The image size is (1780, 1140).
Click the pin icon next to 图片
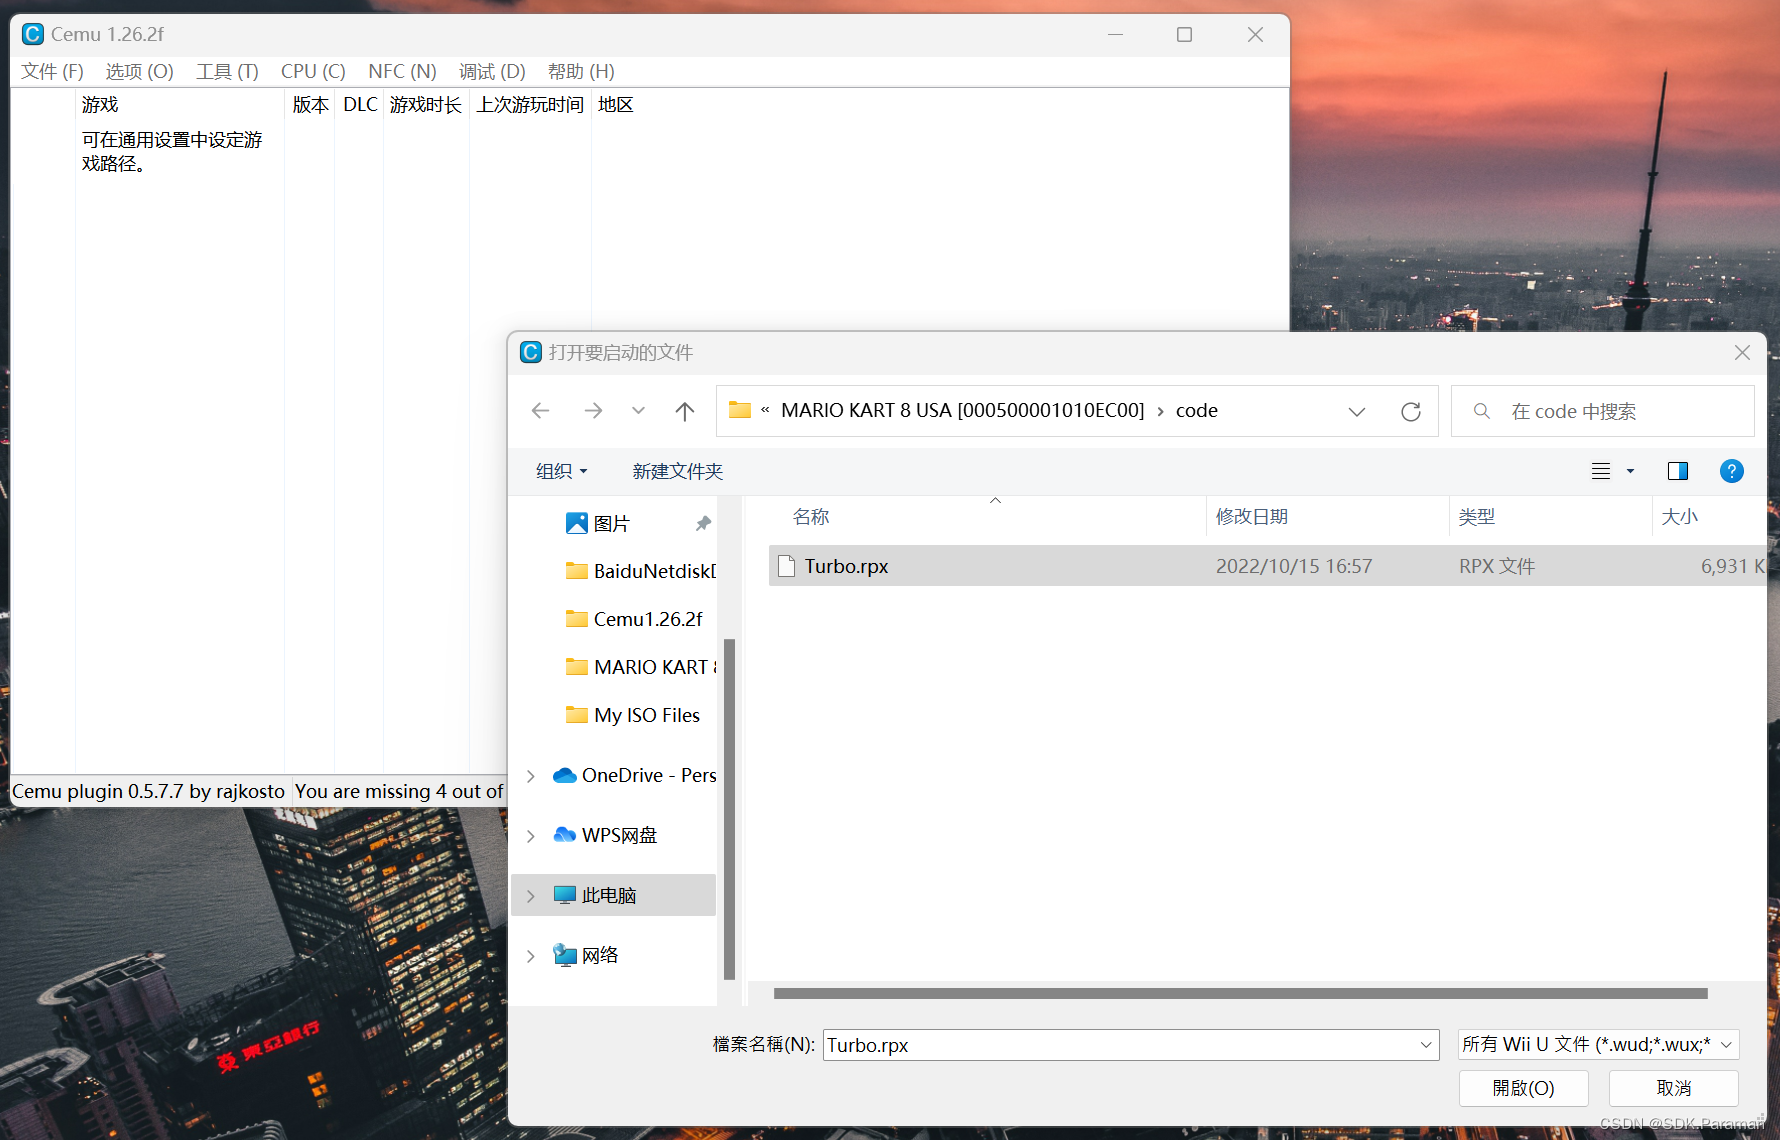[703, 523]
